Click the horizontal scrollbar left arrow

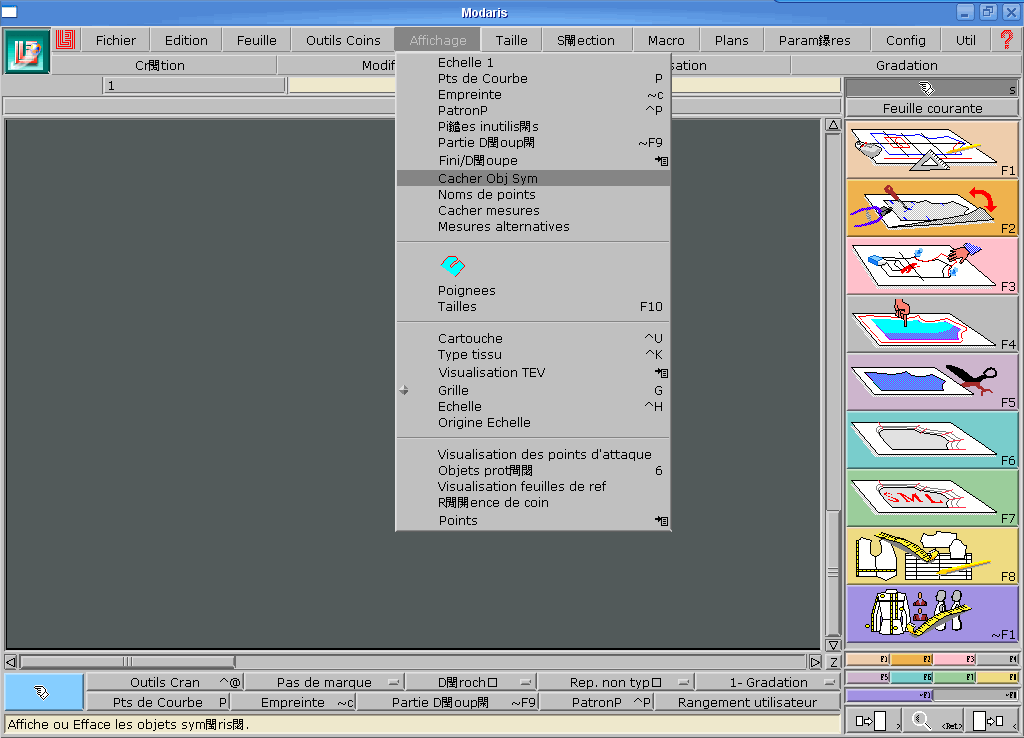click(x=10, y=662)
